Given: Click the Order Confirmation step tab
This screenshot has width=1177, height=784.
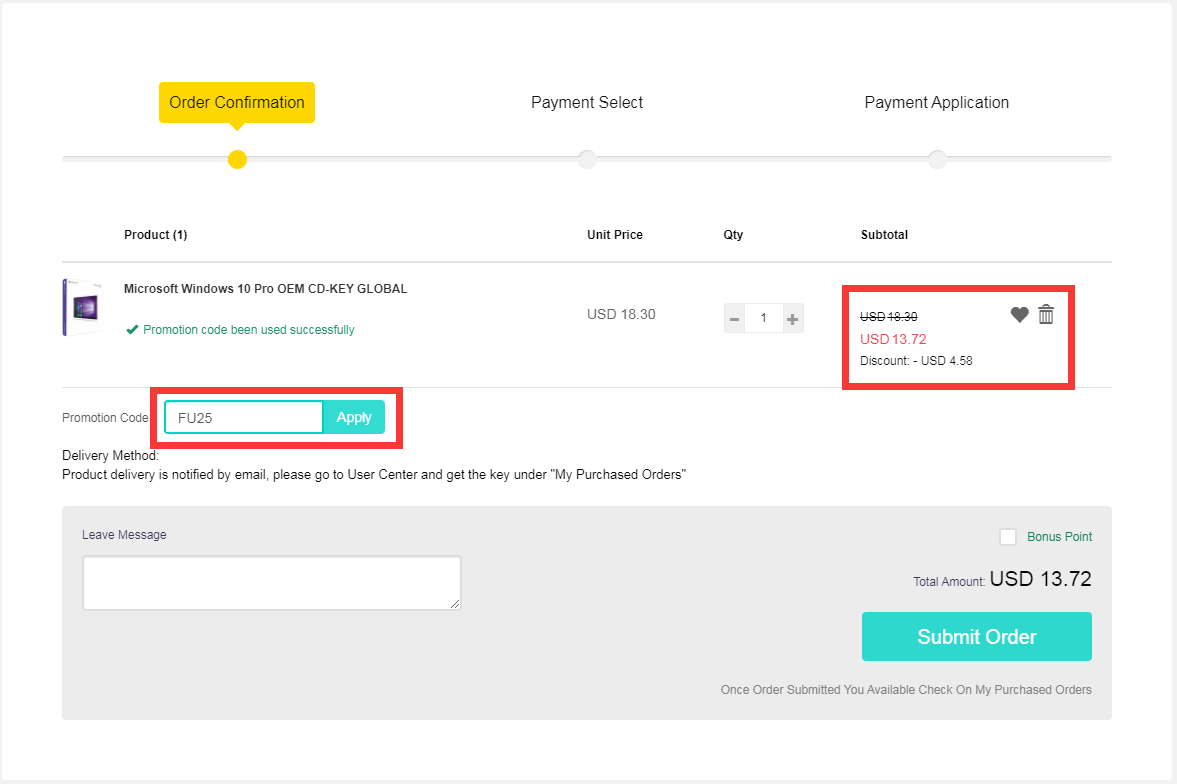Looking at the screenshot, I should 237,102.
